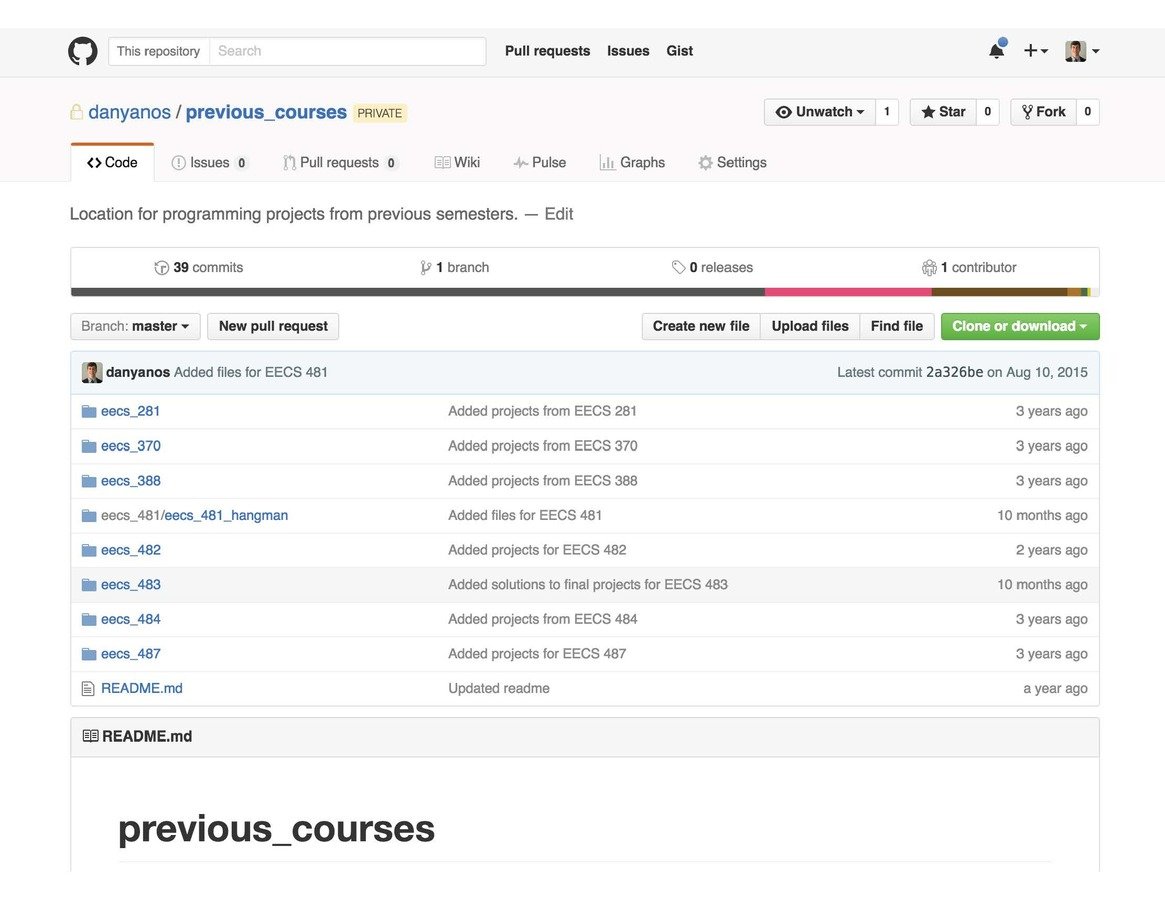Star this repository

click(x=943, y=111)
